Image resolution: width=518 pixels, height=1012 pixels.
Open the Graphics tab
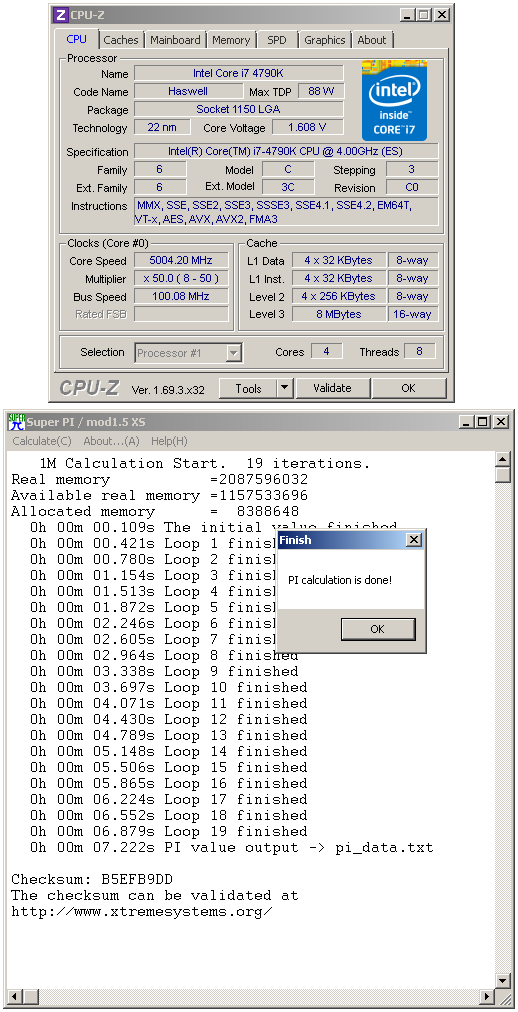pyautogui.click(x=324, y=40)
